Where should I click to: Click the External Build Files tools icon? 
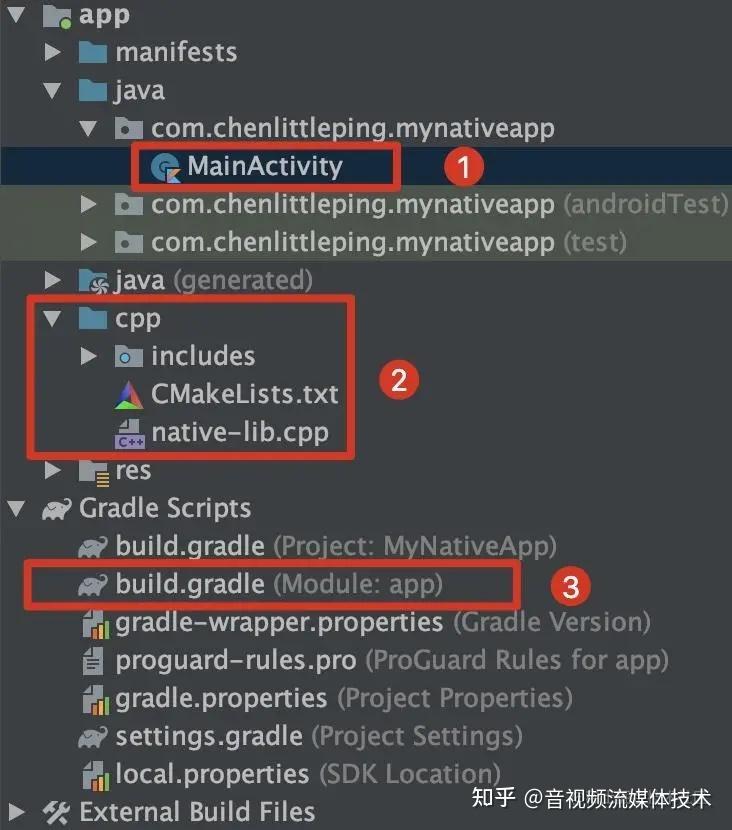pyautogui.click(x=56, y=812)
